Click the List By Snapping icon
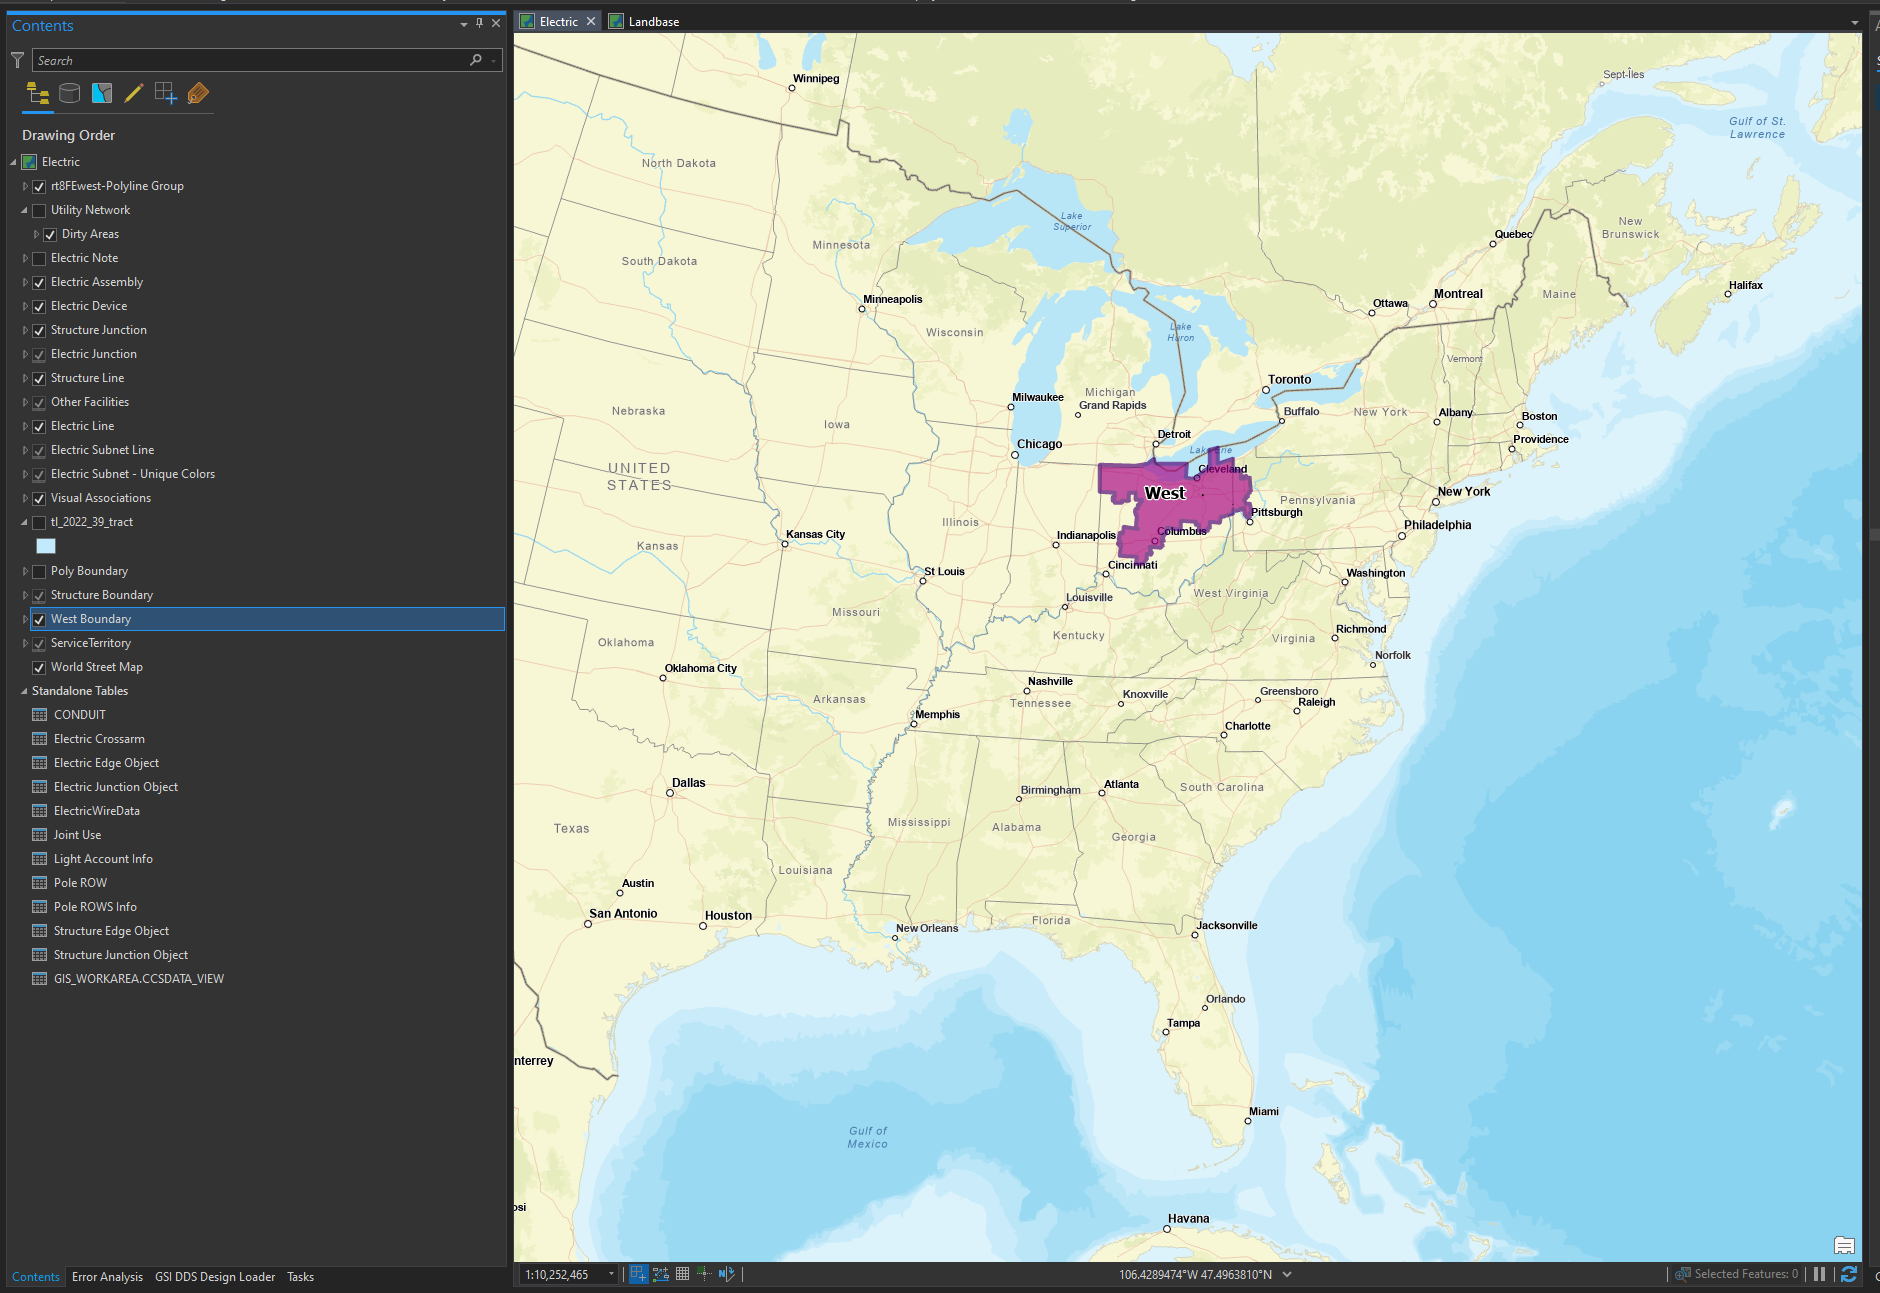Screen dimensions: 1880x1293 click(165, 93)
